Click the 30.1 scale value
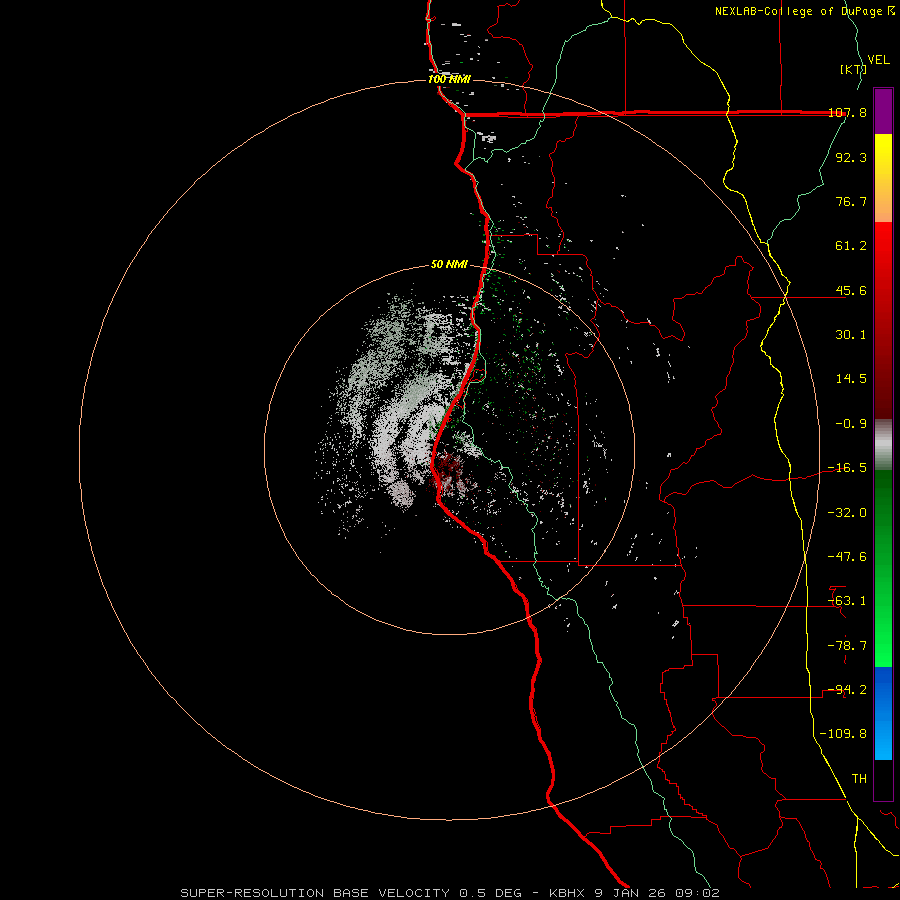The height and width of the screenshot is (900, 900). click(851, 335)
